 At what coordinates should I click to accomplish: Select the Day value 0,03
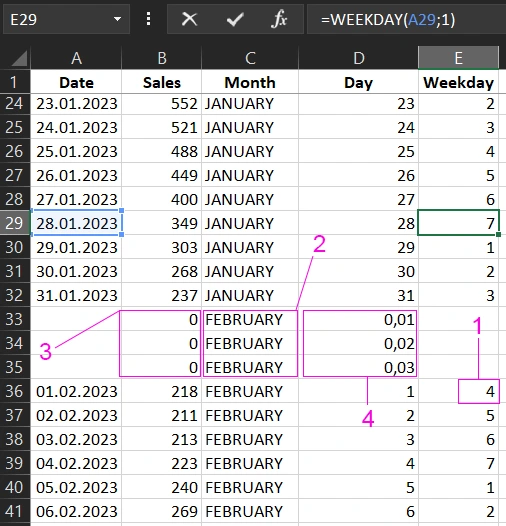coord(358,367)
